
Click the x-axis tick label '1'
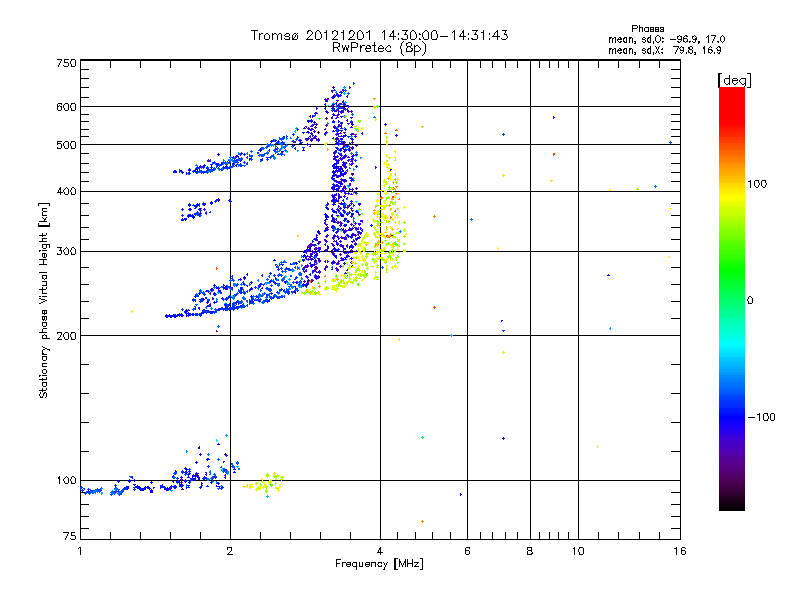[x=80, y=551]
